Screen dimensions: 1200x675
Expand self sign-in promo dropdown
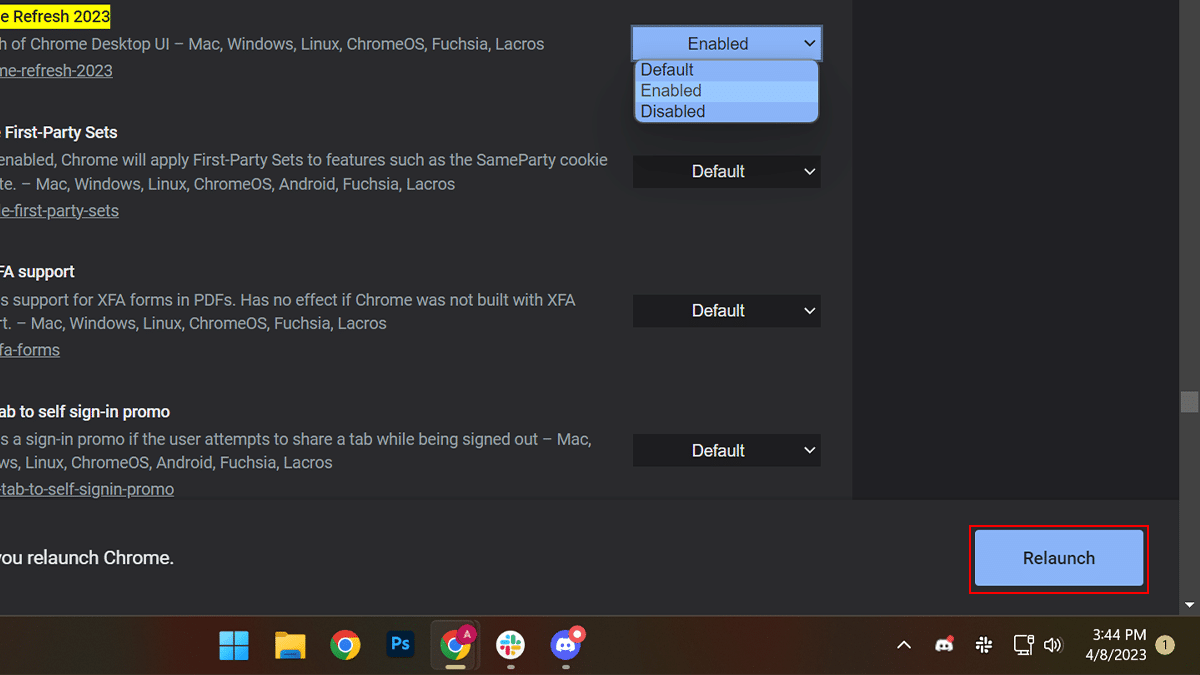pyautogui.click(x=726, y=451)
